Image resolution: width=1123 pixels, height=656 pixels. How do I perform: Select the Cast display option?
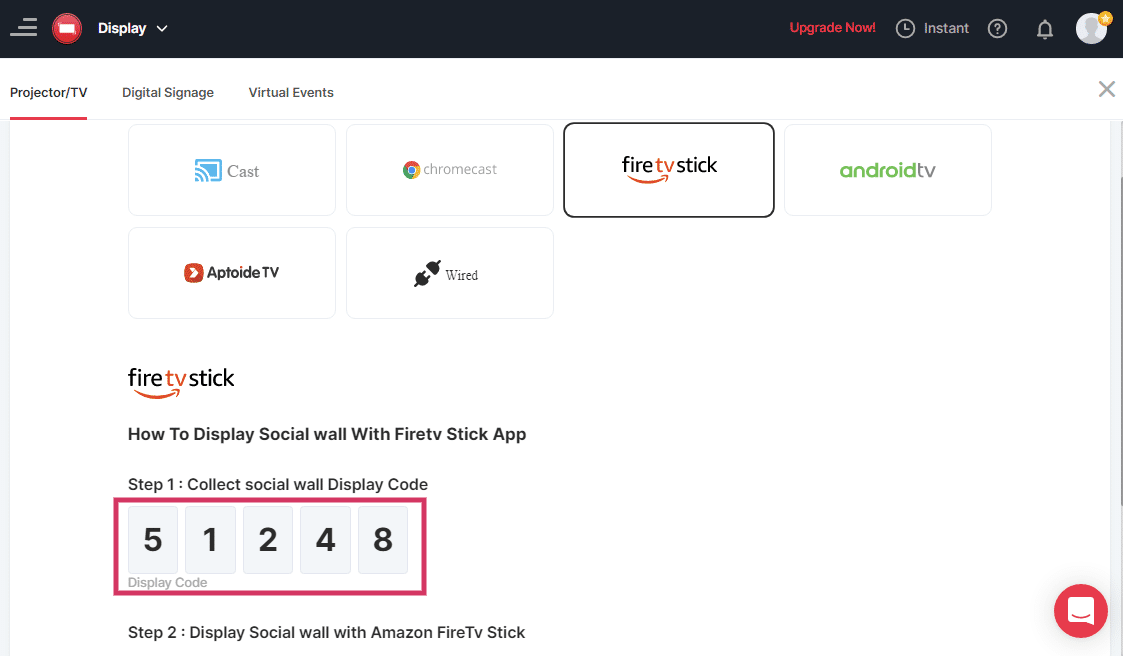tap(232, 170)
